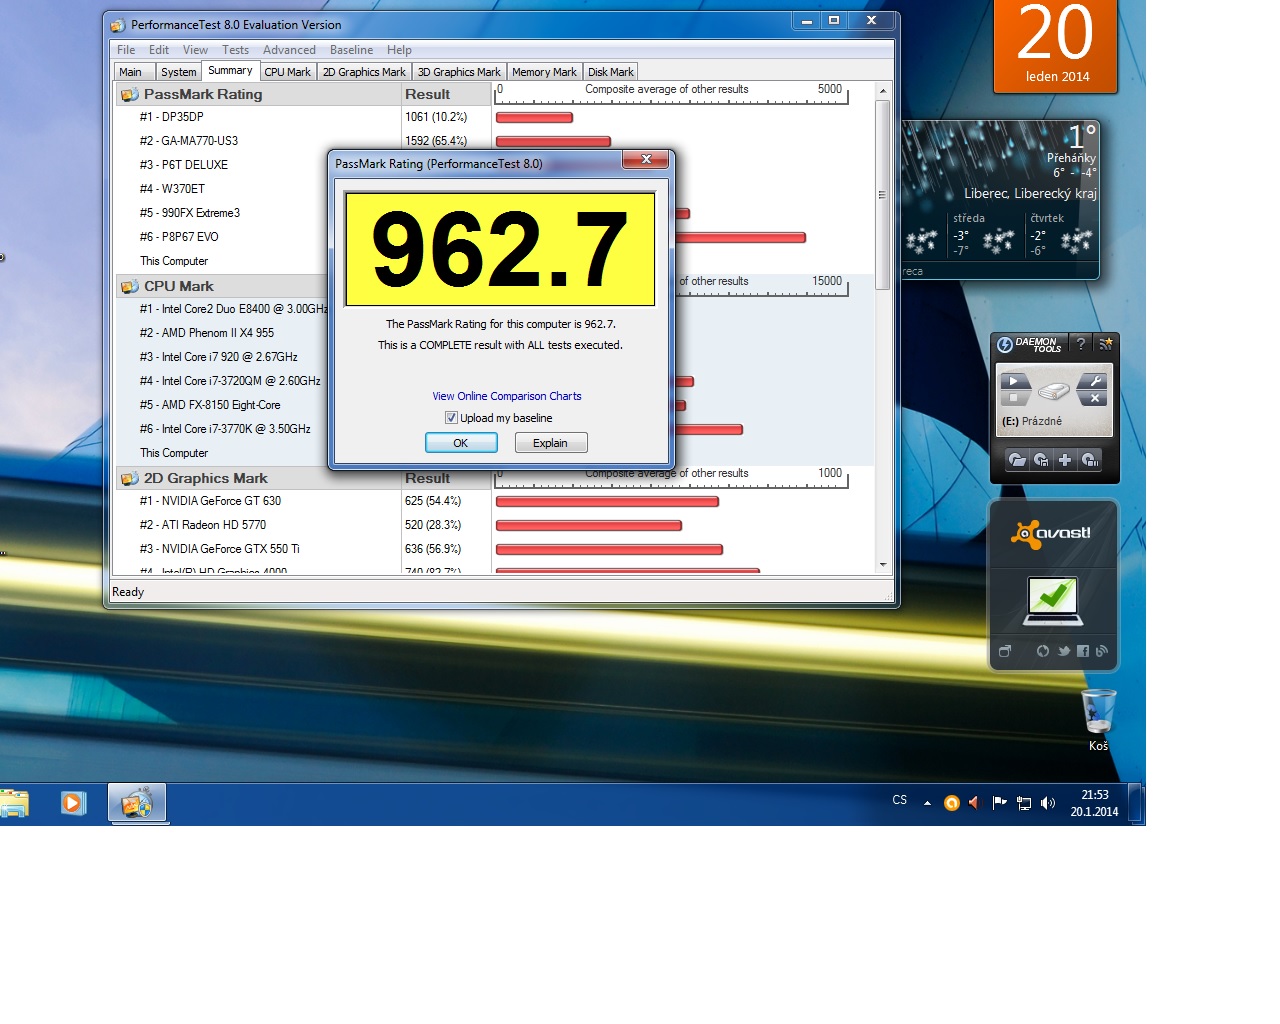Uncheck the Upload my baseline checkbox
Viewport: 1280px width, 1024px height.
(x=451, y=418)
